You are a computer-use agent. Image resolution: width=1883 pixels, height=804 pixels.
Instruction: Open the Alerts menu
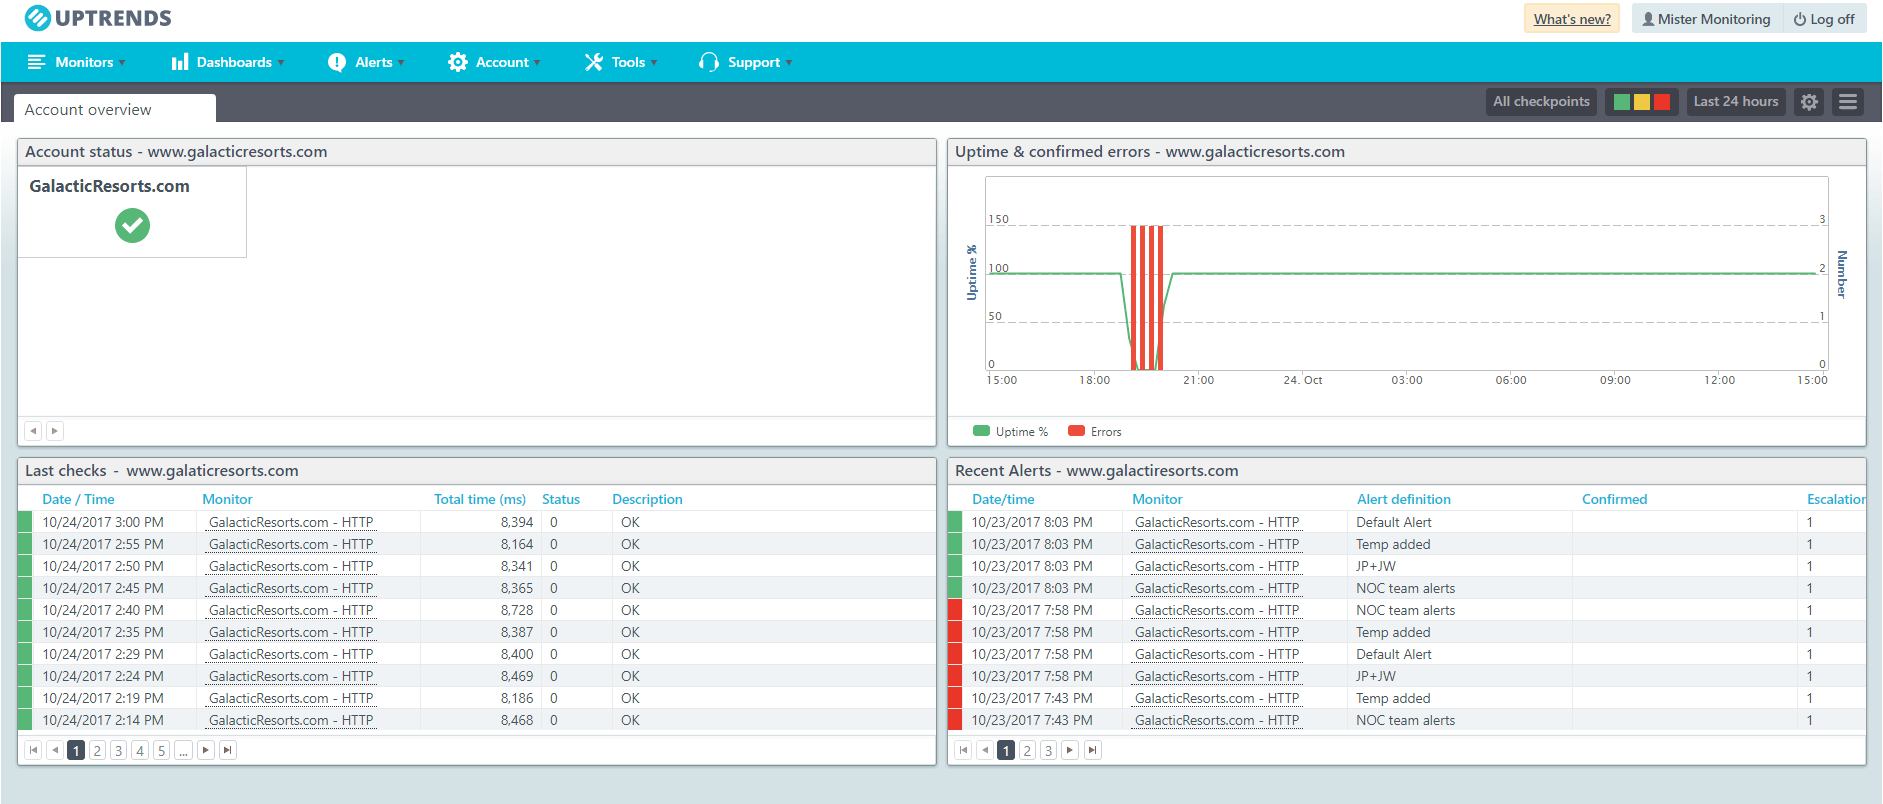click(366, 62)
